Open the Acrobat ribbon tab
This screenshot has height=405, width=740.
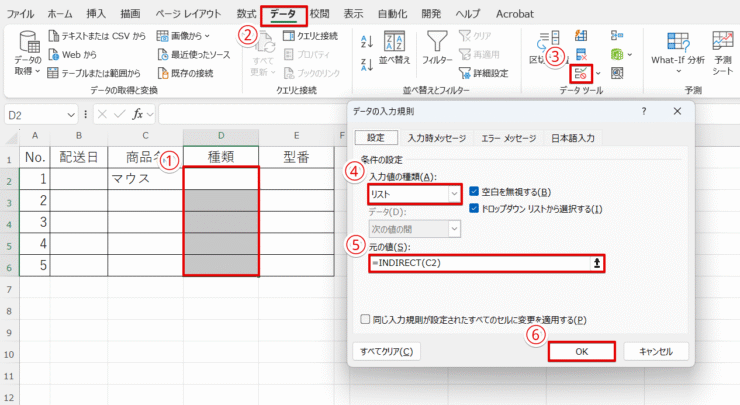515,14
